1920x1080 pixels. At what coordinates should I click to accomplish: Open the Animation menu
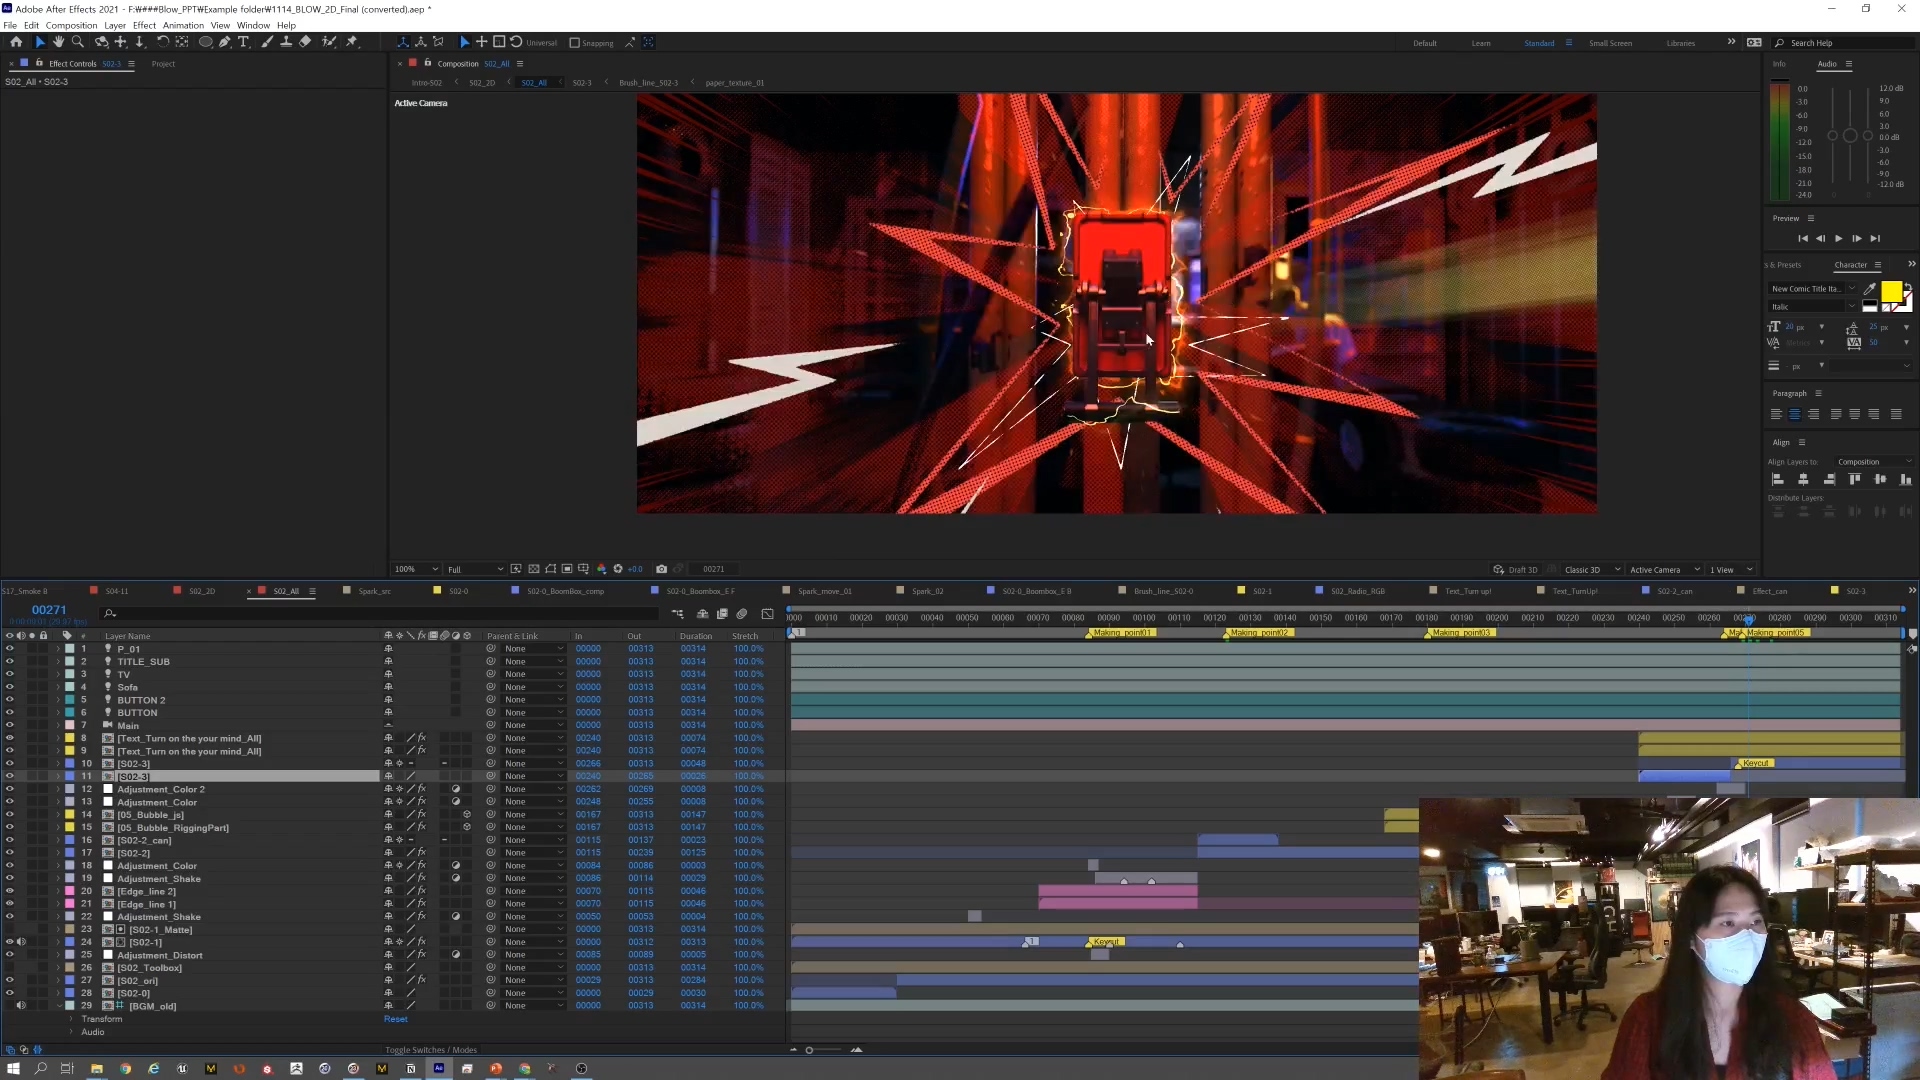point(183,25)
